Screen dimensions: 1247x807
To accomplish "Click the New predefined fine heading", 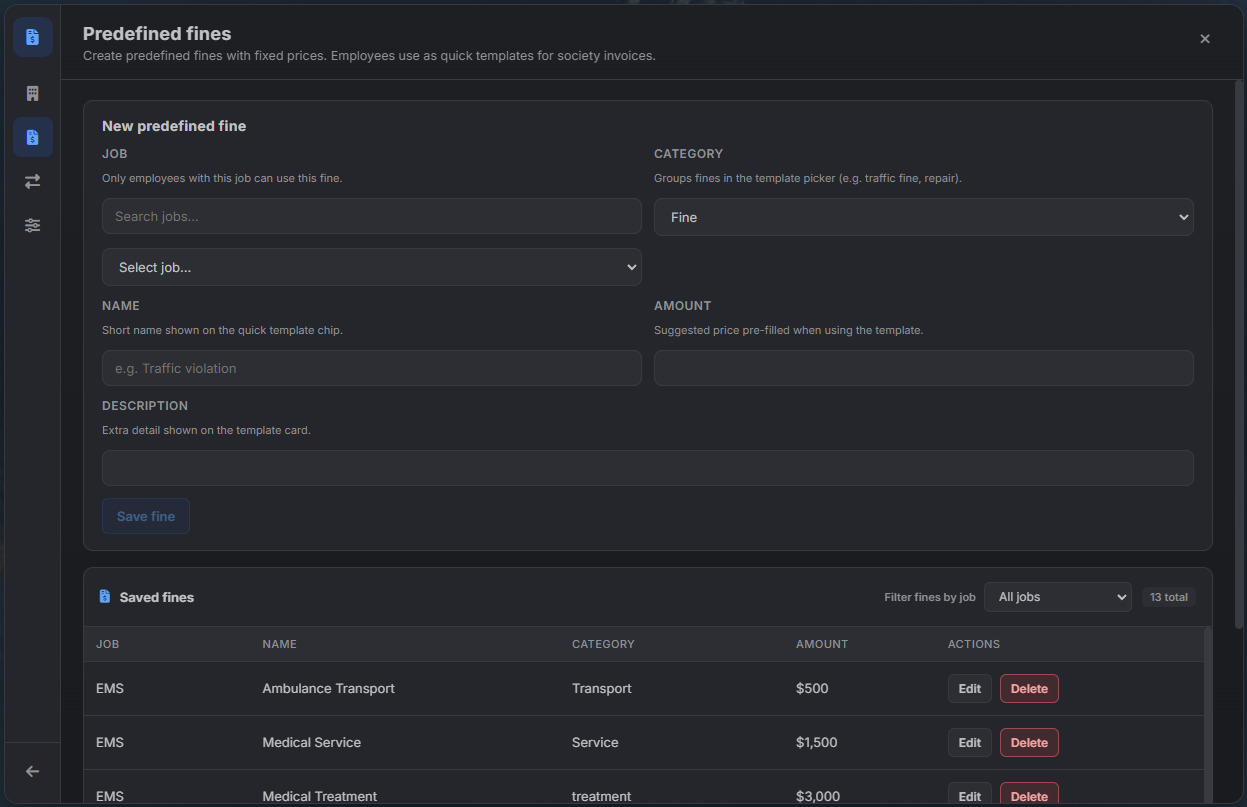I will point(174,126).
